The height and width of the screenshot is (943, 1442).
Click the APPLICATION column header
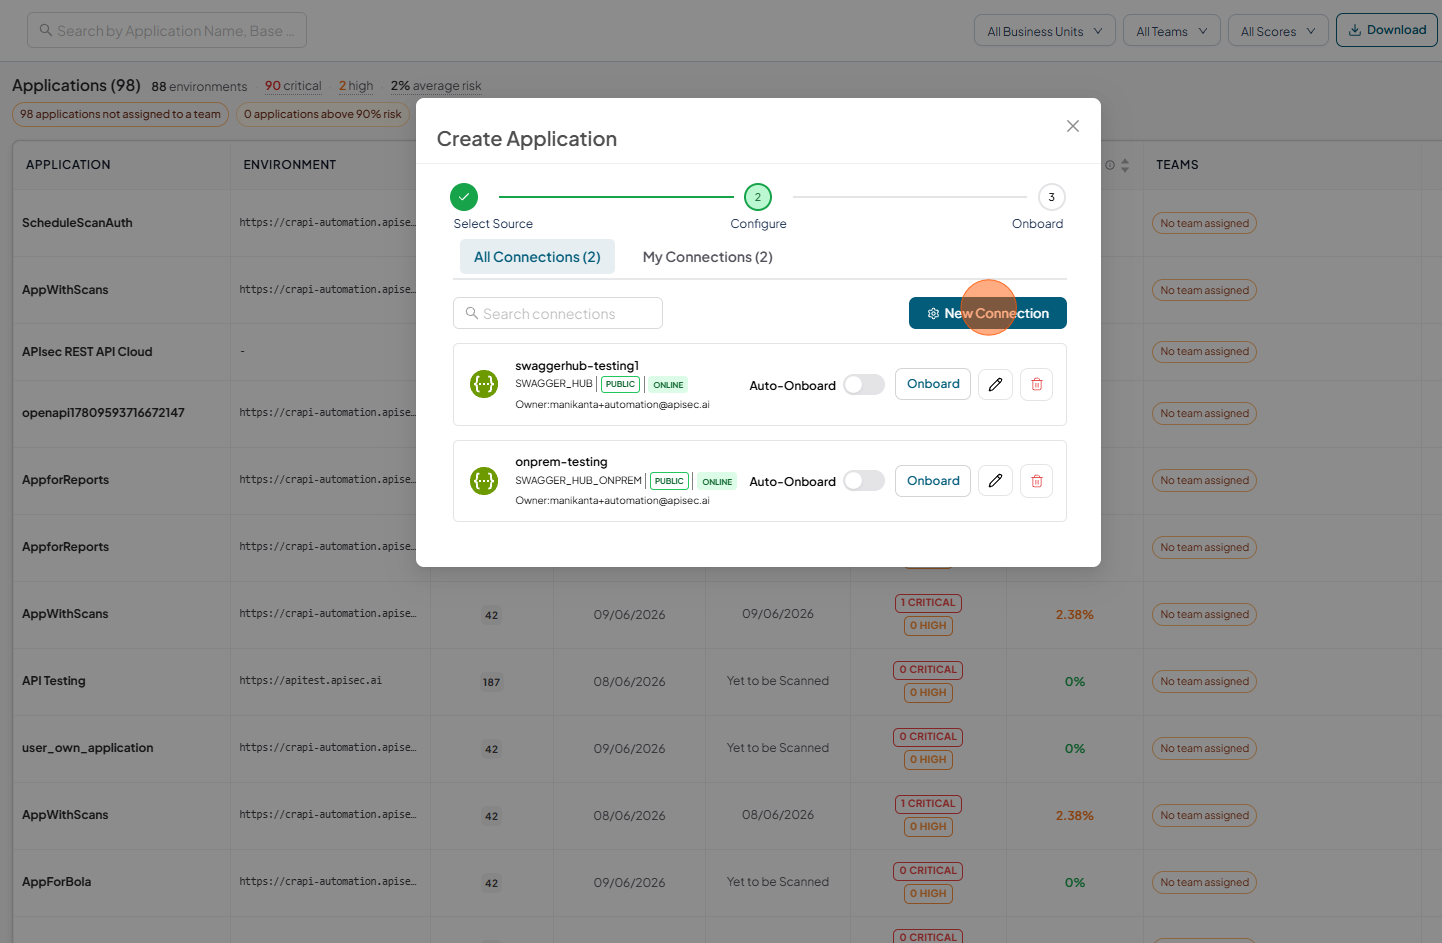(x=68, y=165)
